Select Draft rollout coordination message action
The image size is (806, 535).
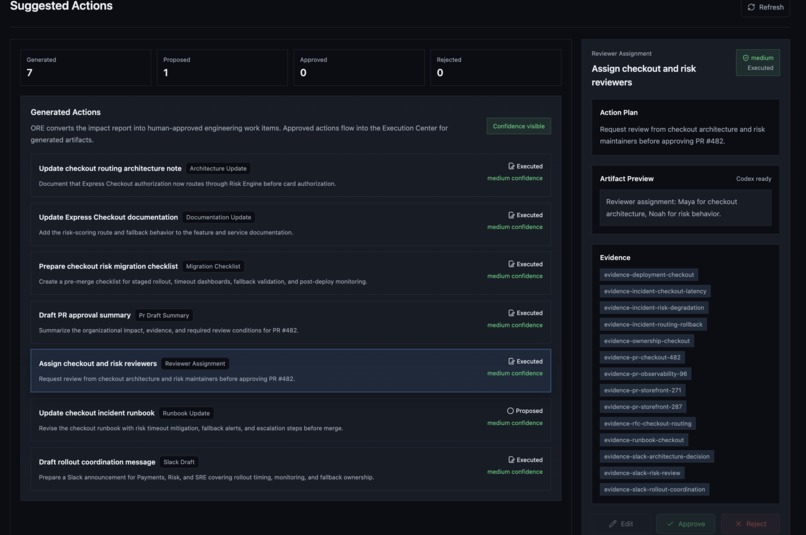pos(290,469)
